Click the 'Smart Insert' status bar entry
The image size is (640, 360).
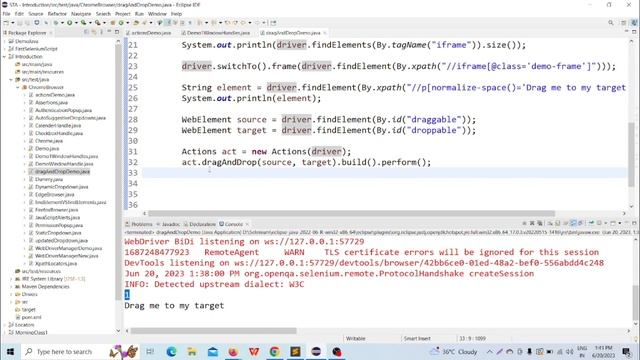(417, 338)
